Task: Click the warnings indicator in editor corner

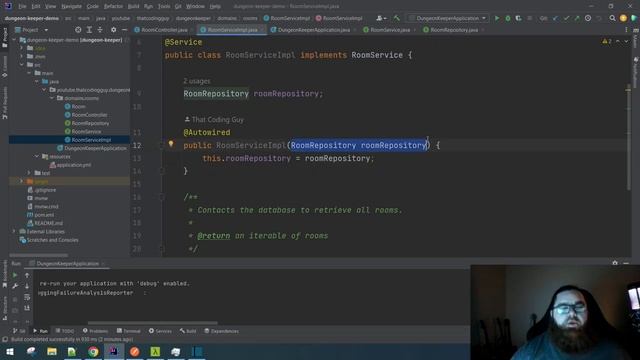Action: tap(607, 41)
